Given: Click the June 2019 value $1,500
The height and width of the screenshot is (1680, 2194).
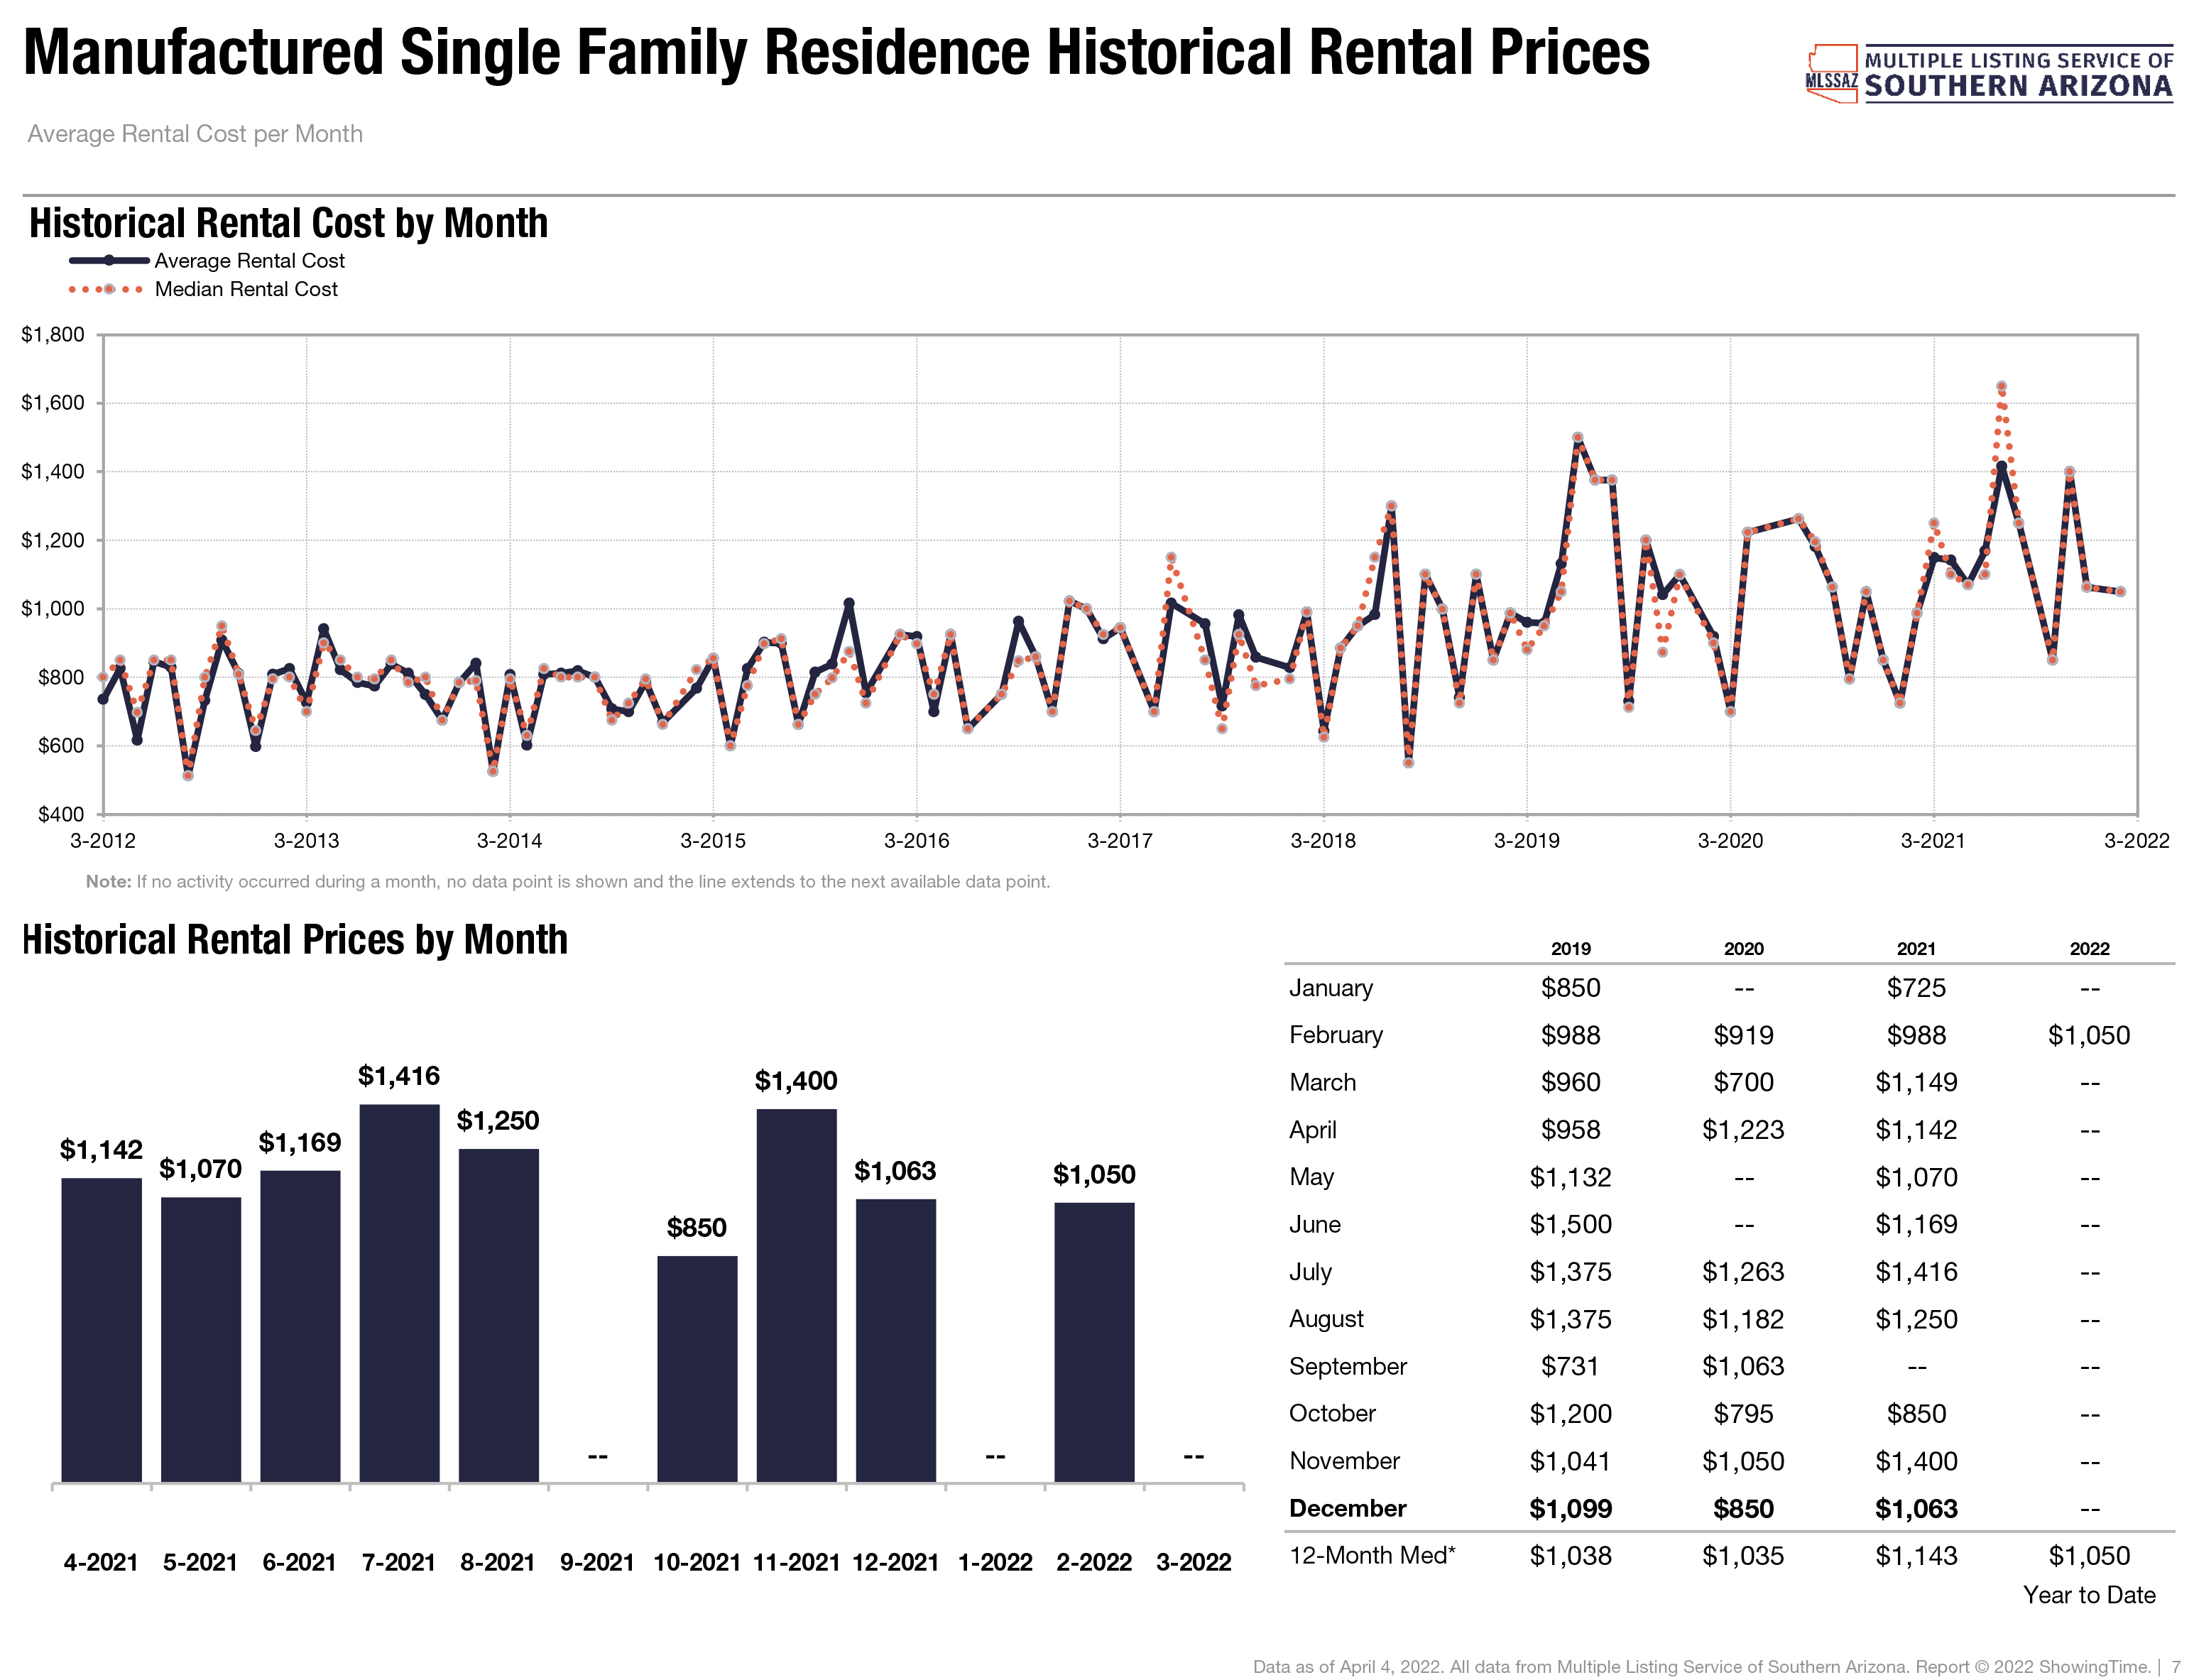Looking at the screenshot, I should coord(1570,1224).
